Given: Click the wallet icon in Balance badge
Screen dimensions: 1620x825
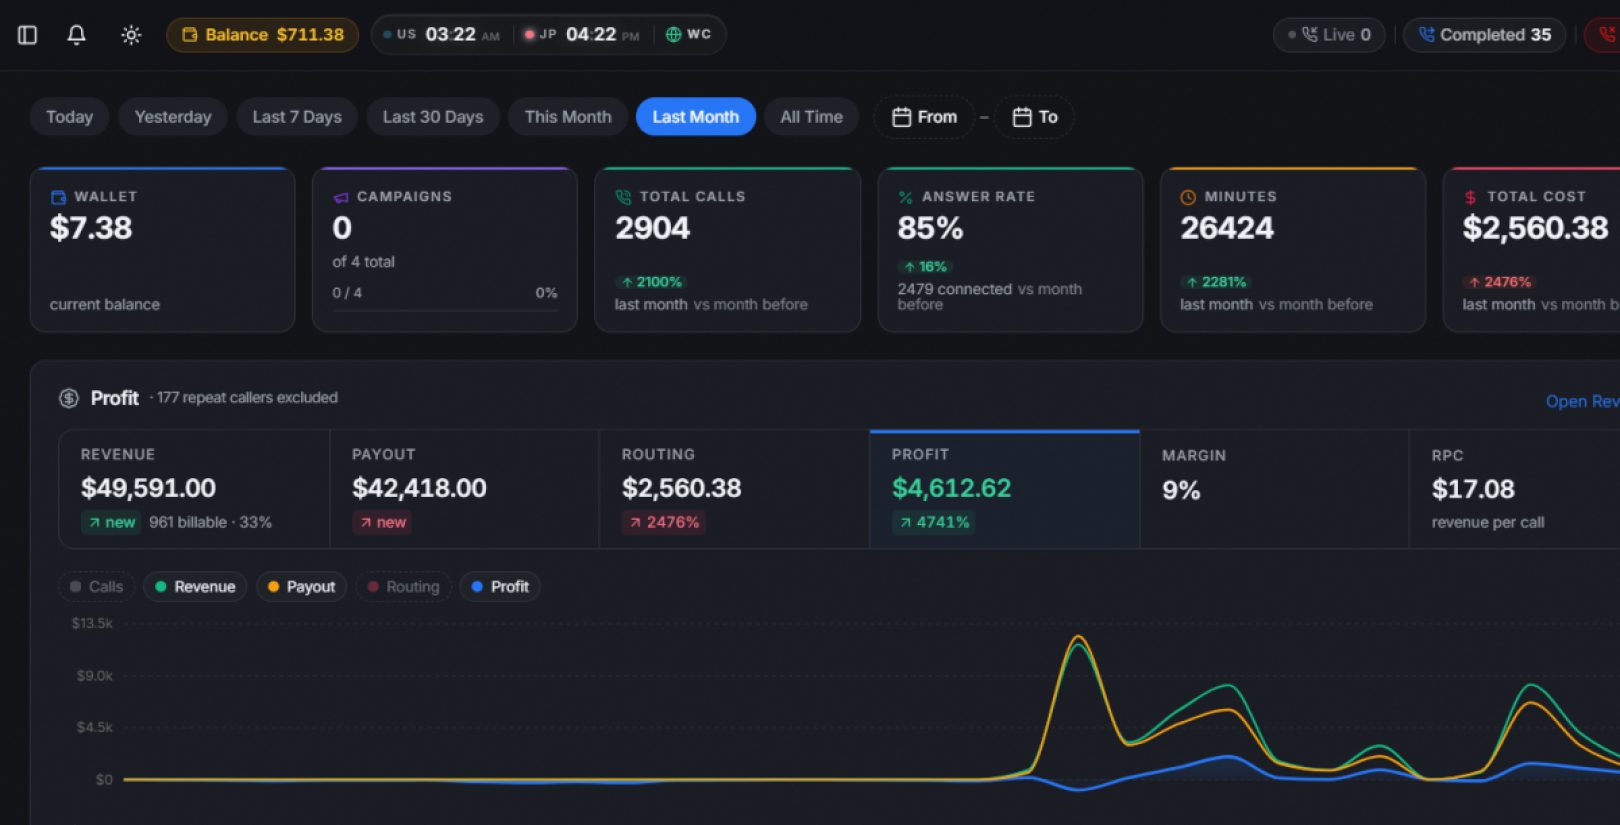Looking at the screenshot, I should pos(190,35).
